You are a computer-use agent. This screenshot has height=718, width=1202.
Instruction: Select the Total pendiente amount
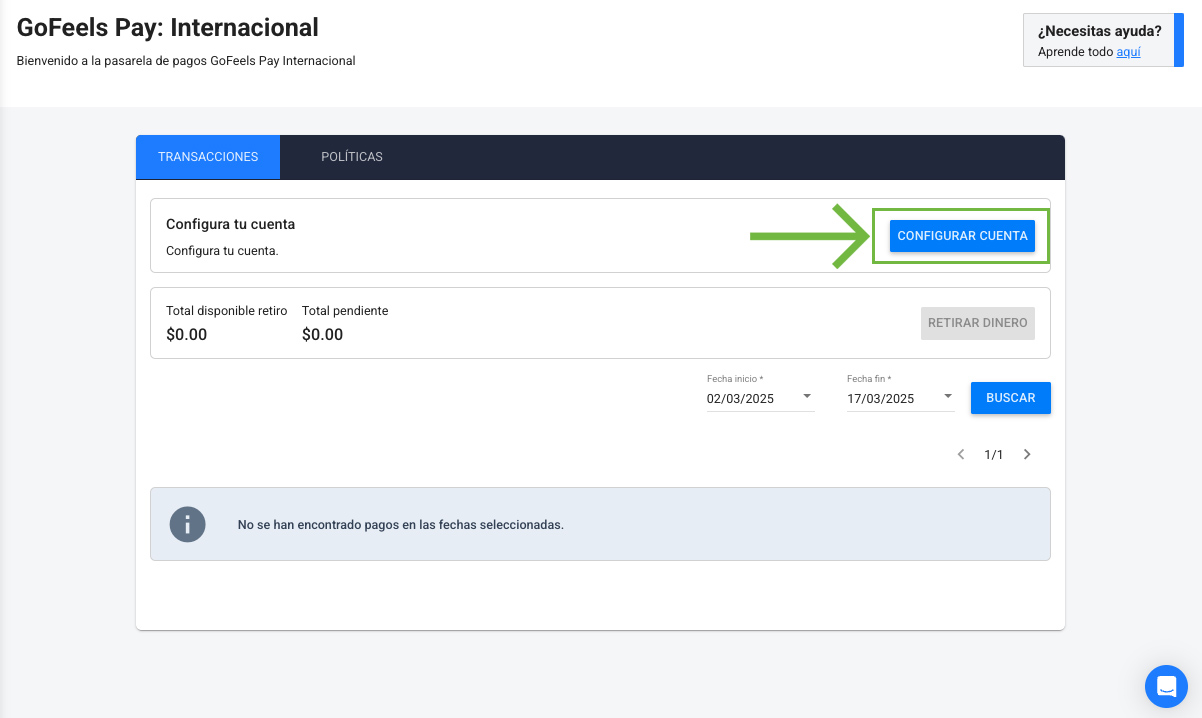pyautogui.click(x=322, y=334)
